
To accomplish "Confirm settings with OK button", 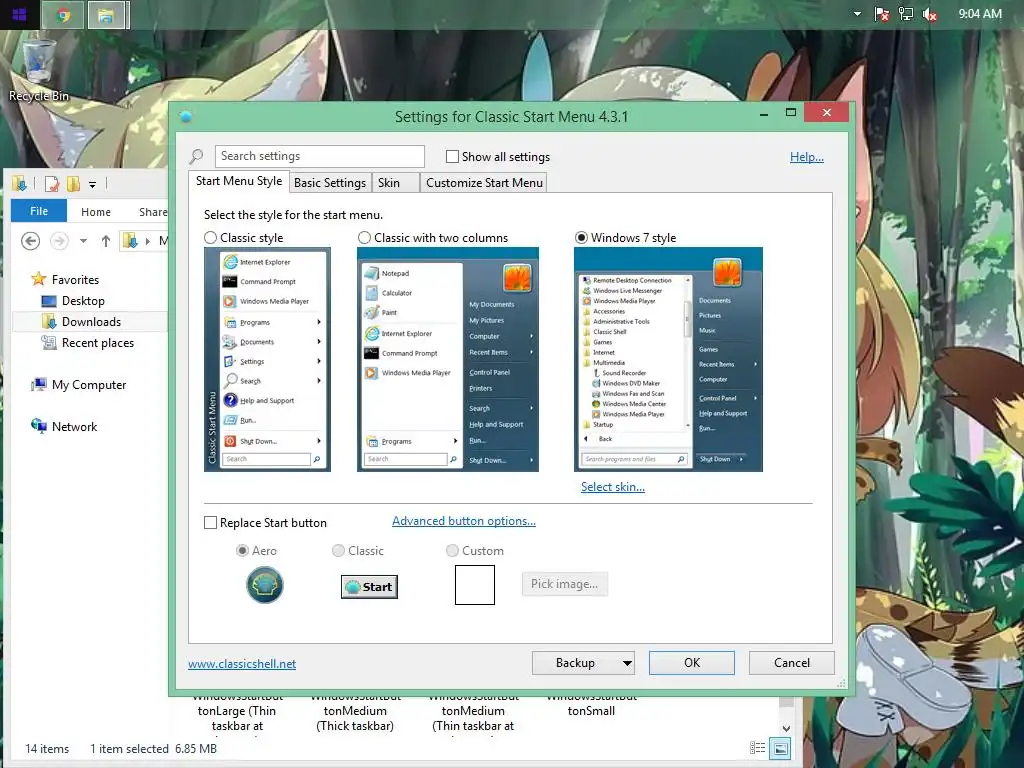I will (692, 663).
